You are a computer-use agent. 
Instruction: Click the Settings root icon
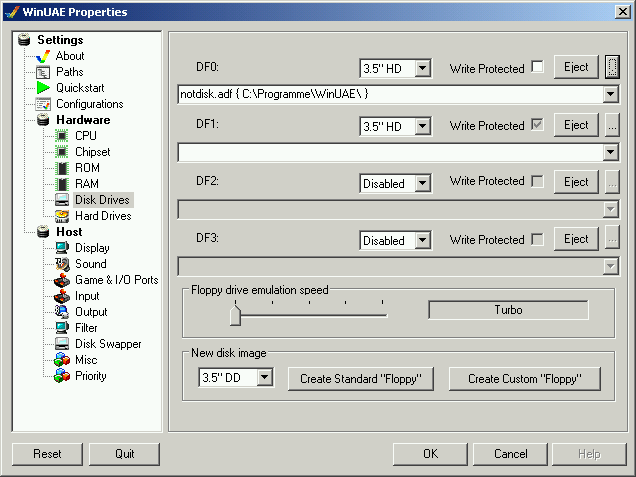(24, 40)
